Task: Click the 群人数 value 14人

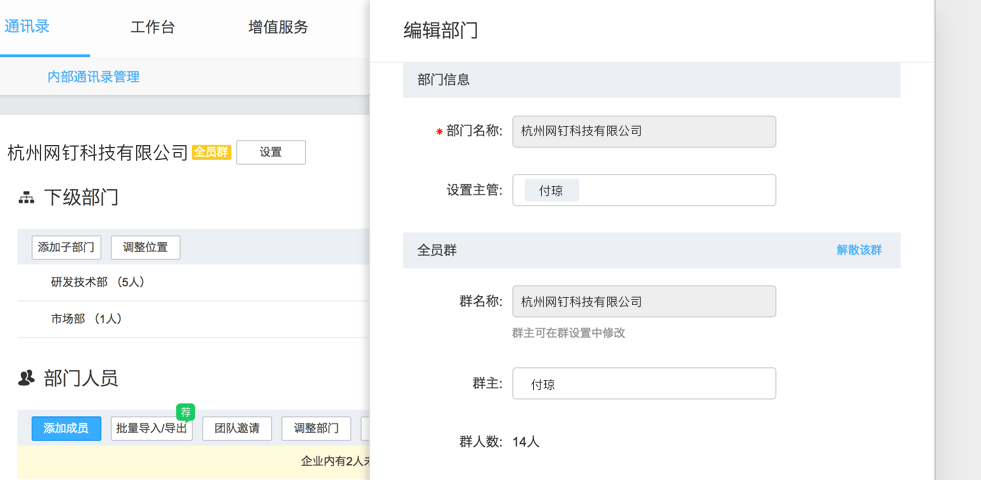Action: (x=526, y=442)
